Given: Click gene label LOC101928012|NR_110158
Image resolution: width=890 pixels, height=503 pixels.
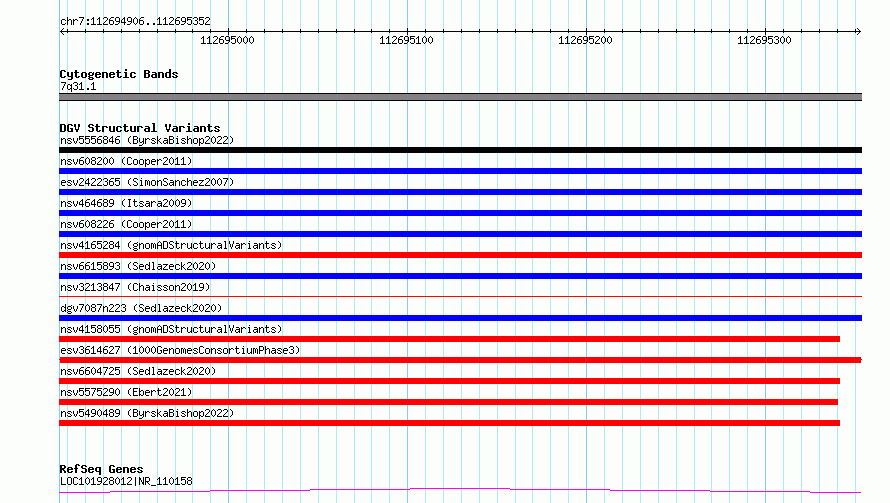Looking at the screenshot, I should pyautogui.click(x=126, y=481).
